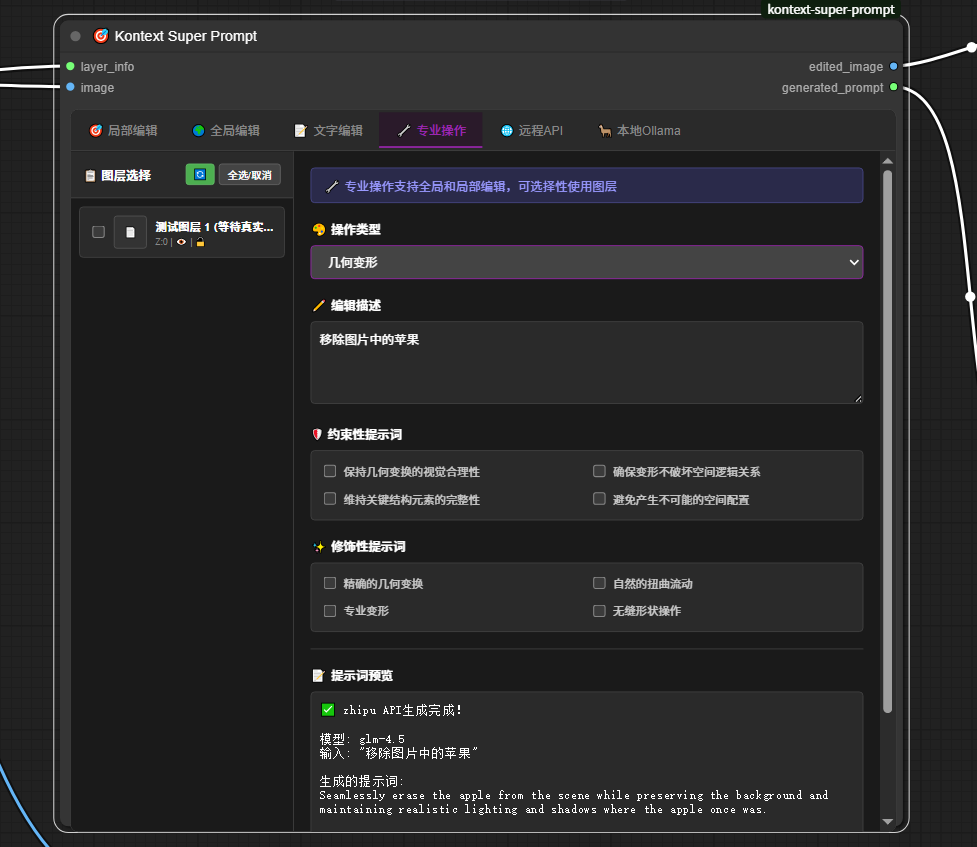Click the '模型: glm-4.5' line

[362, 739]
